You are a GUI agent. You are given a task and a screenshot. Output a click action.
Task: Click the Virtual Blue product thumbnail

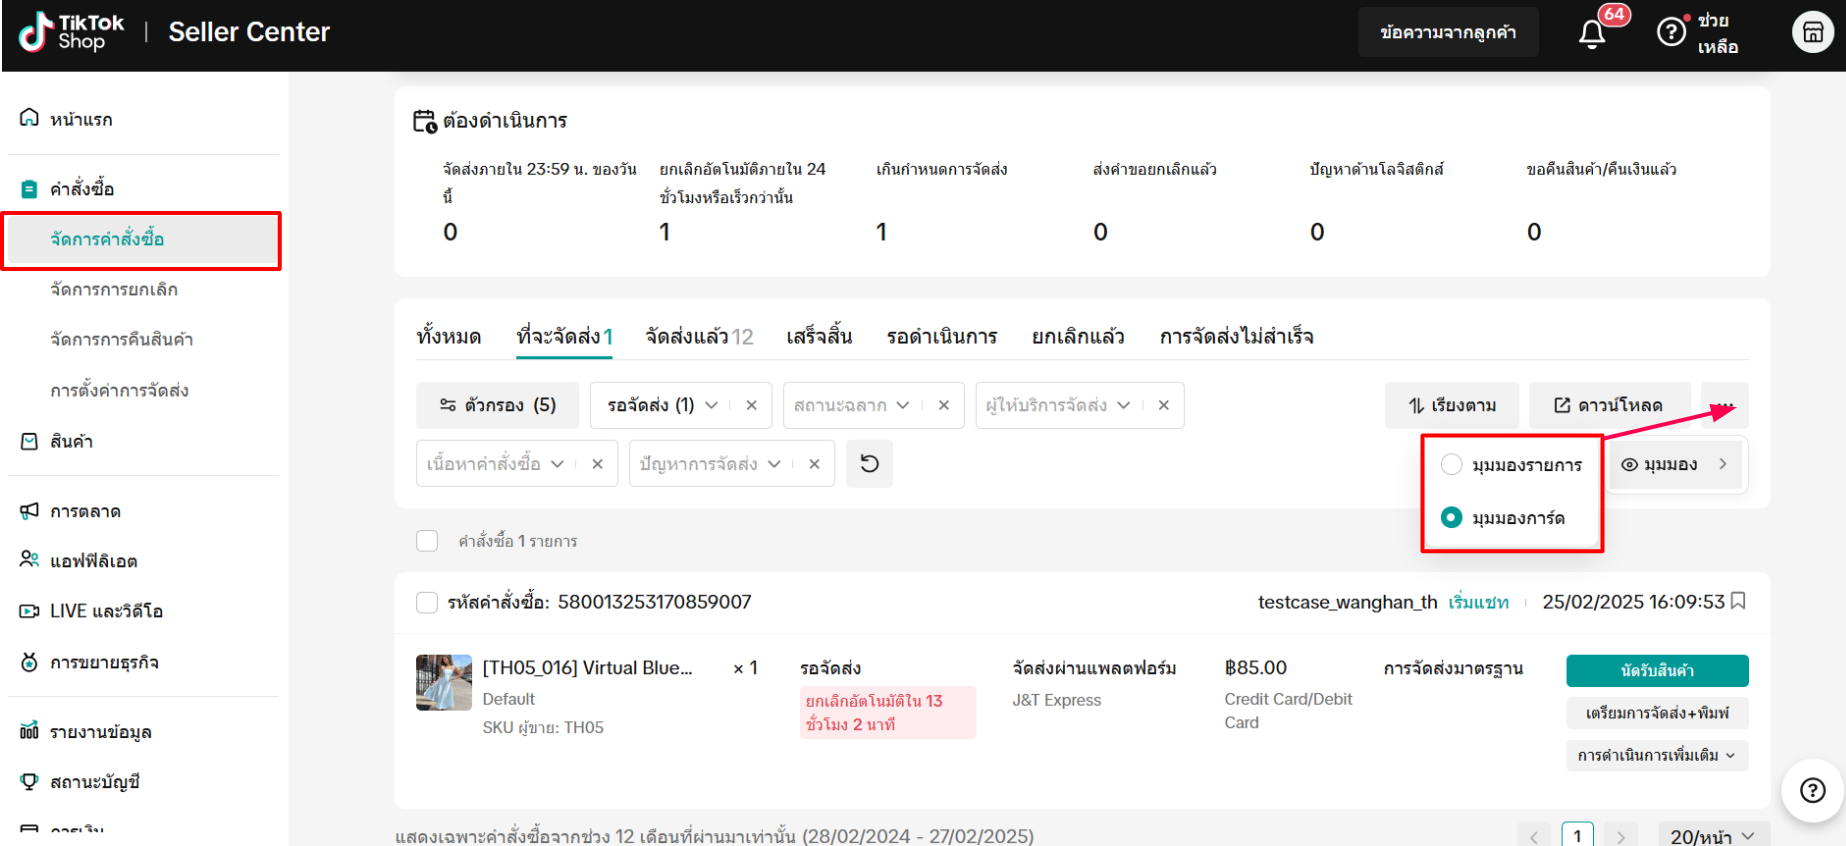coord(444,682)
